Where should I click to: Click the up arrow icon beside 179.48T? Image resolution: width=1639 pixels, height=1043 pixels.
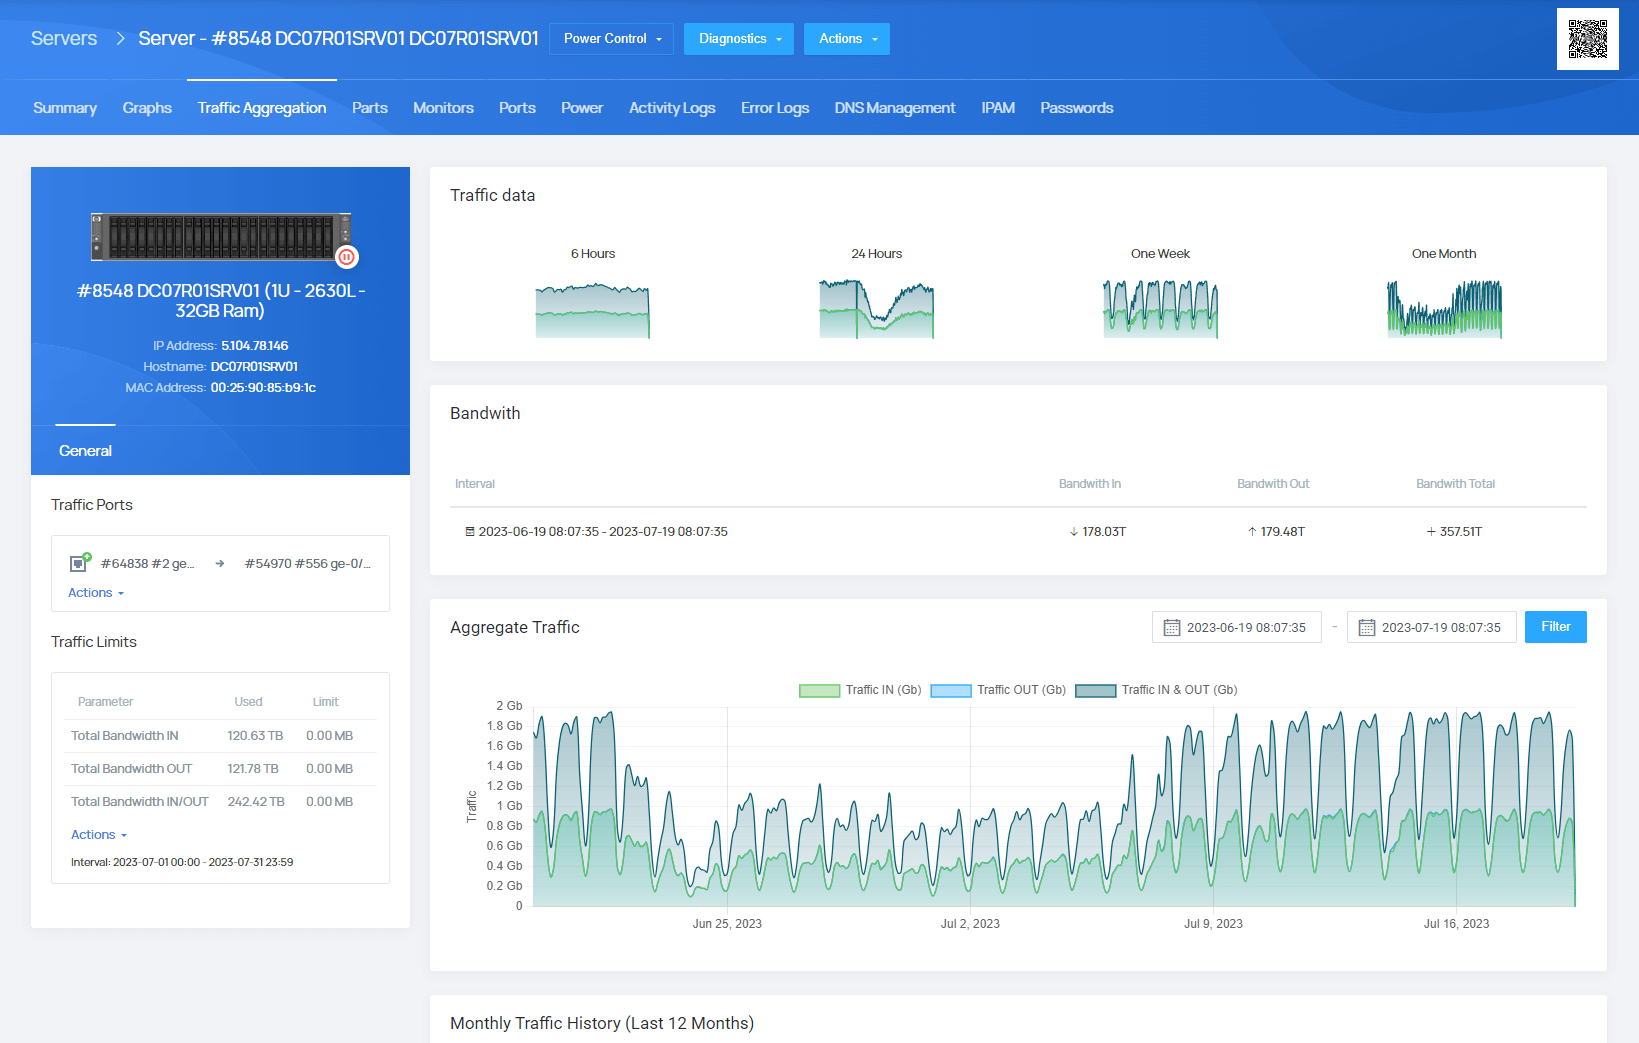1252,532
